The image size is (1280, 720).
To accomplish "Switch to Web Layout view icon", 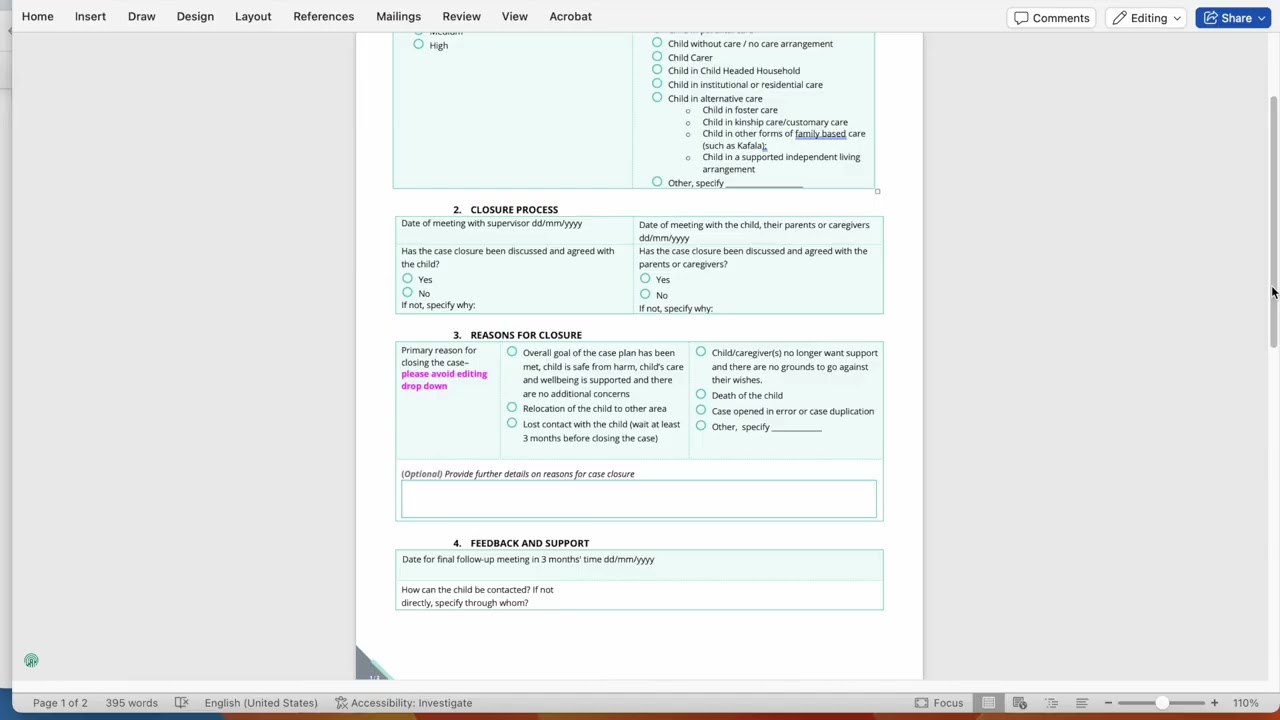I will pos(1019,703).
